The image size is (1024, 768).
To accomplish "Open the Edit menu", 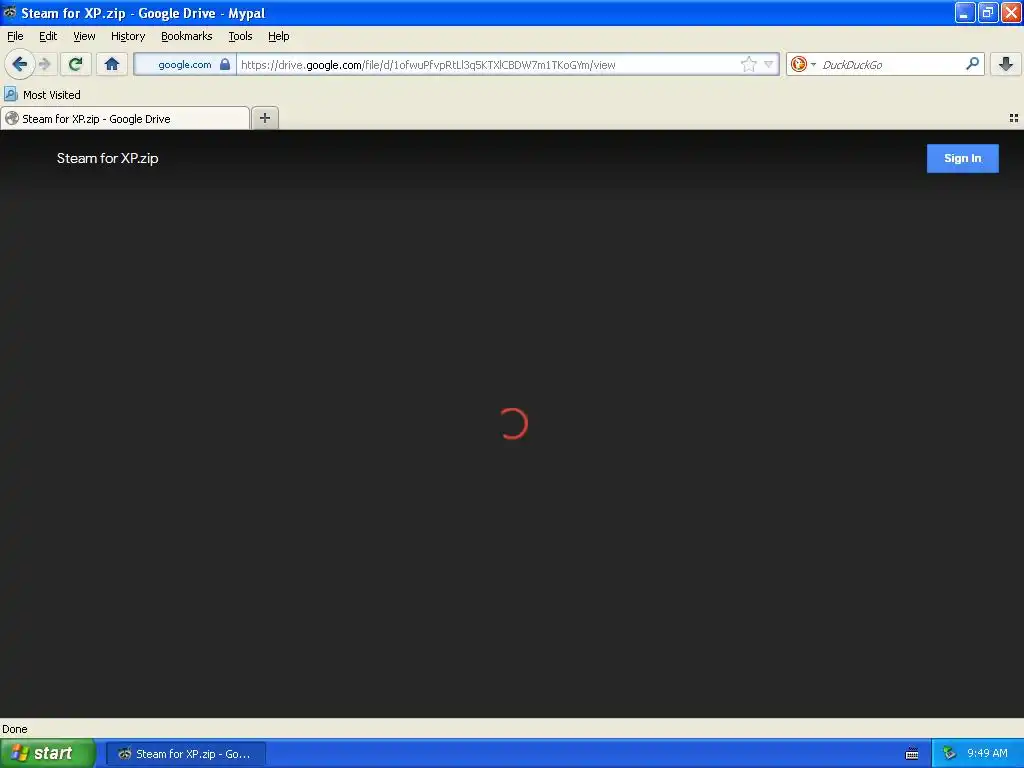I will (x=48, y=37).
